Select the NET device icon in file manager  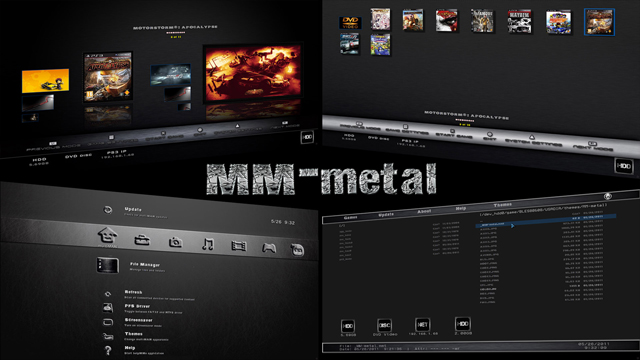(x=422, y=324)
